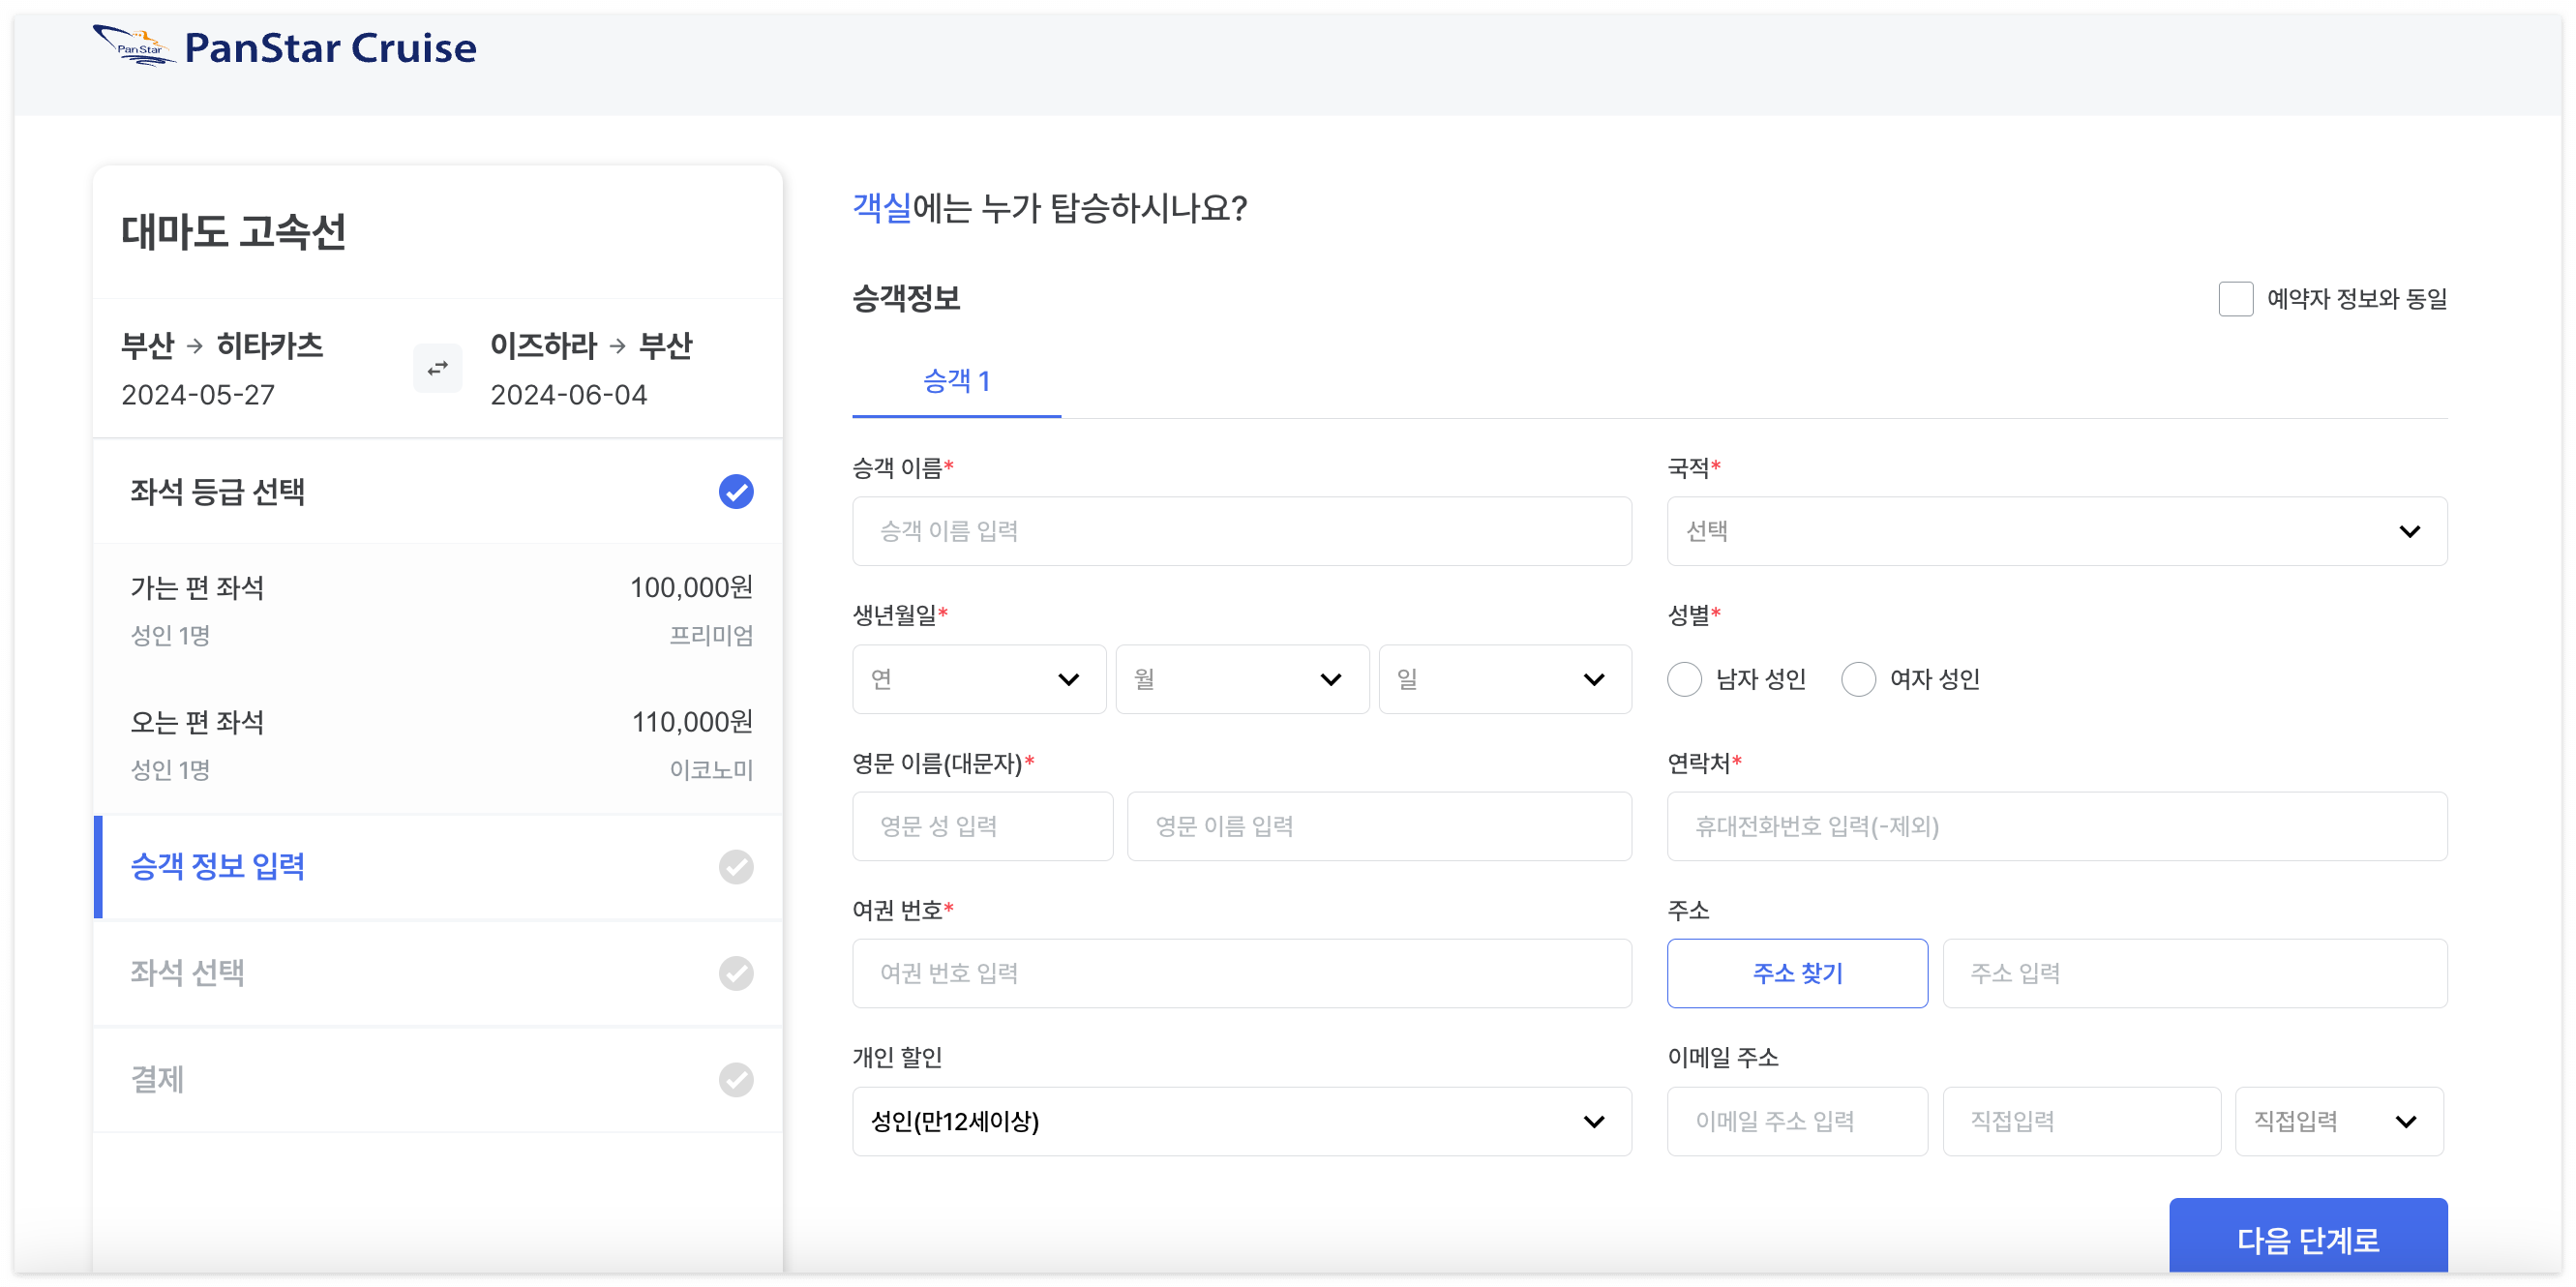Expand the 연 year dropdown
Image resolution: width=2576 pixels, height=1287 pixels.
click(978, 679)
